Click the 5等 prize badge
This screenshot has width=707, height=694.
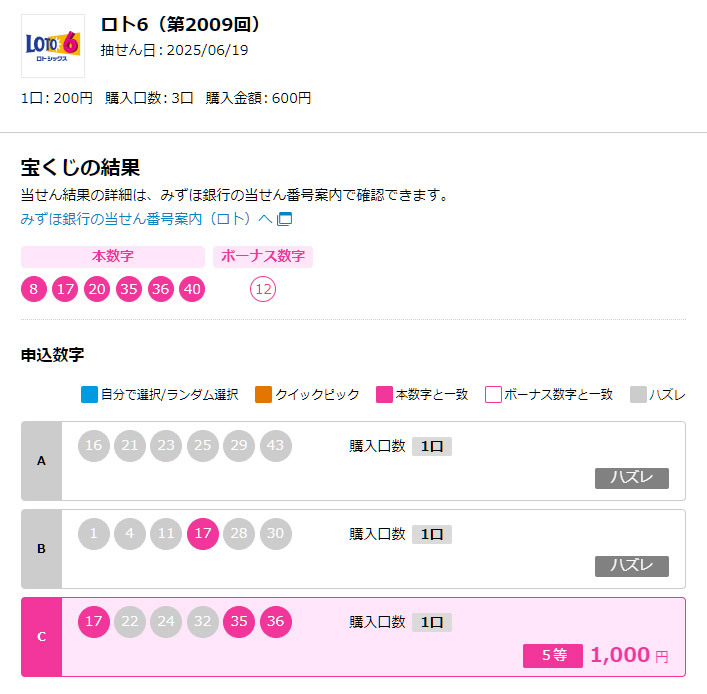[x=553, y=656]
